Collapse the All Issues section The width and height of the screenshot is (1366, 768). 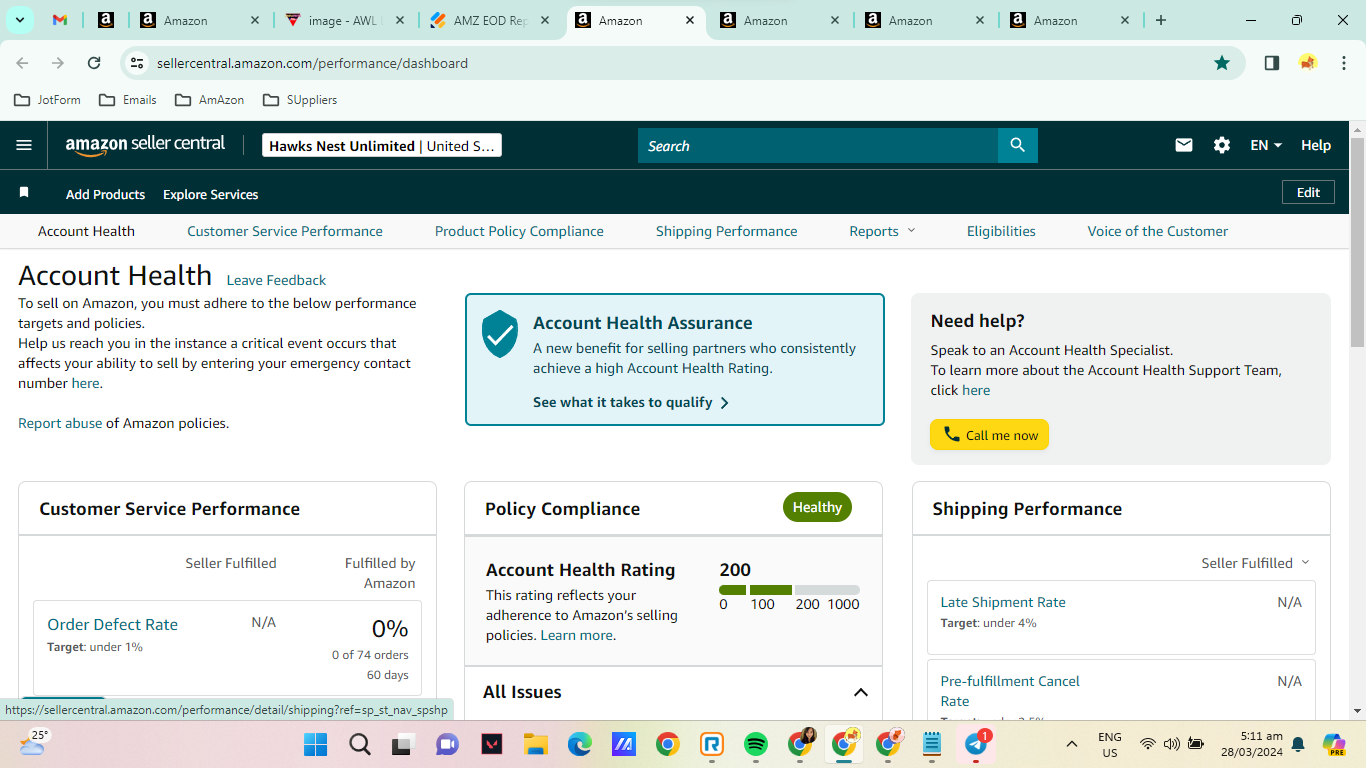coord(860,692)
